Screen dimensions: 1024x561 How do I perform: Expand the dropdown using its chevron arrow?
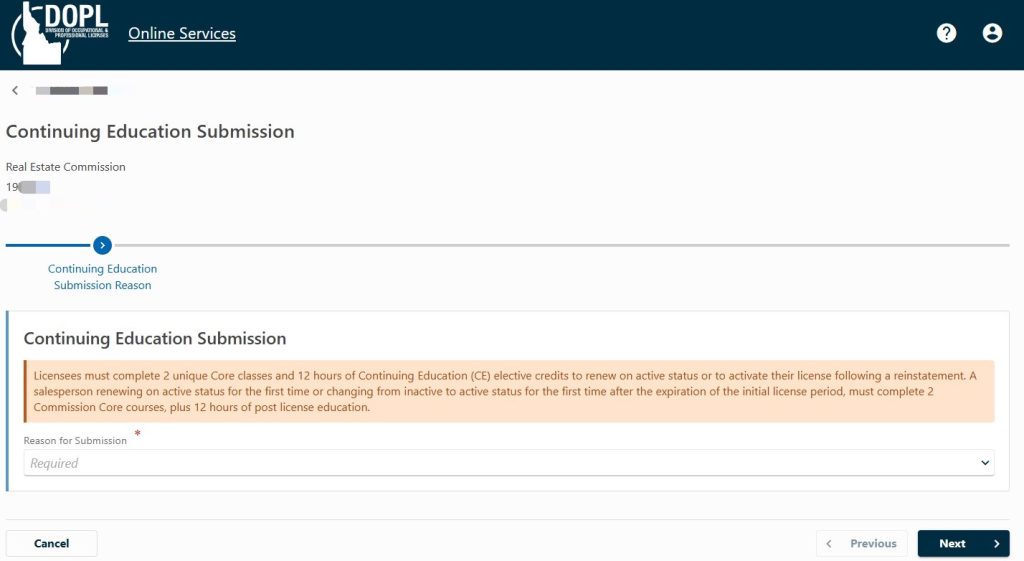coord(985,463)
